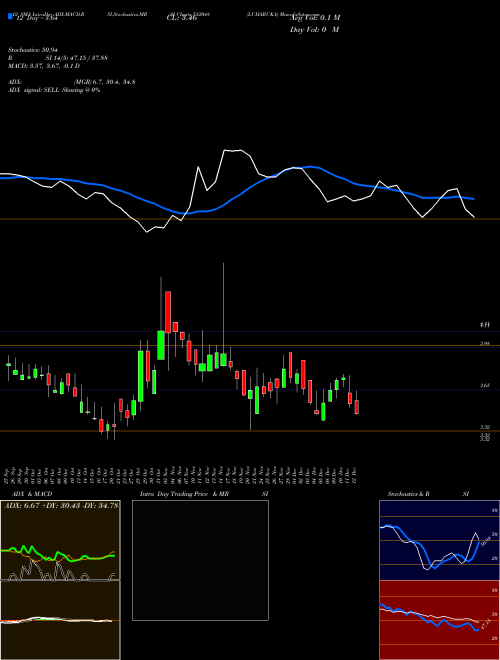Click the '12 Dec' last date axis label
The width and height of the screenshot is (500, 660).
pos(356,476)
